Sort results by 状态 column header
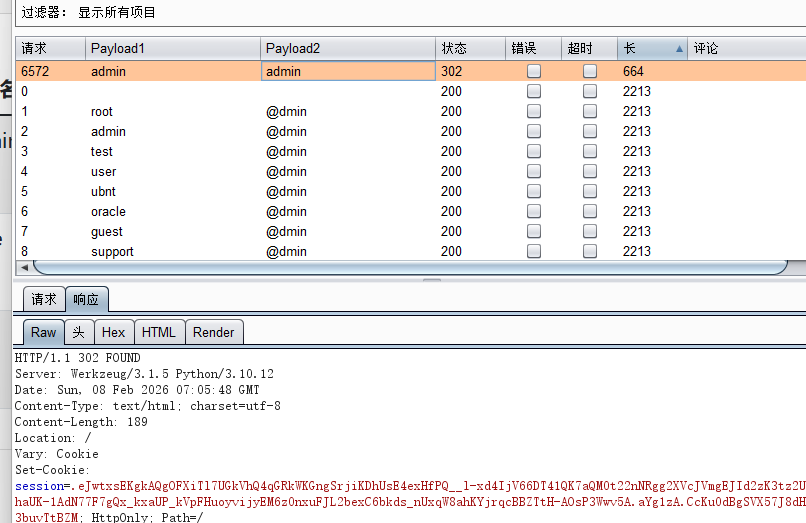The width and height of the screenshot is (806, 523). (470, 48)
